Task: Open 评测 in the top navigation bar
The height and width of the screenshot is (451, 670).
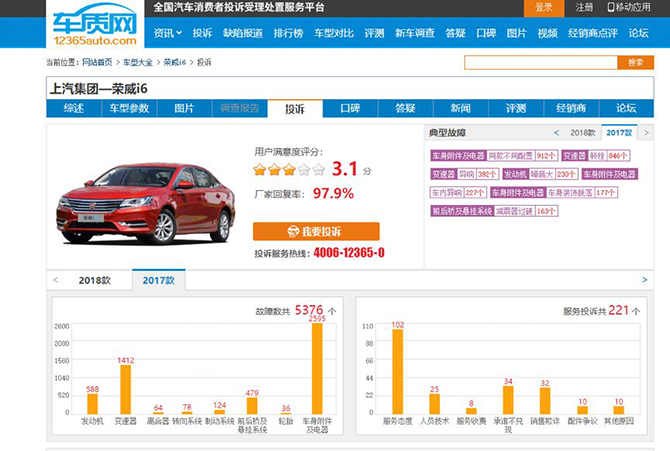Action: 374,33
